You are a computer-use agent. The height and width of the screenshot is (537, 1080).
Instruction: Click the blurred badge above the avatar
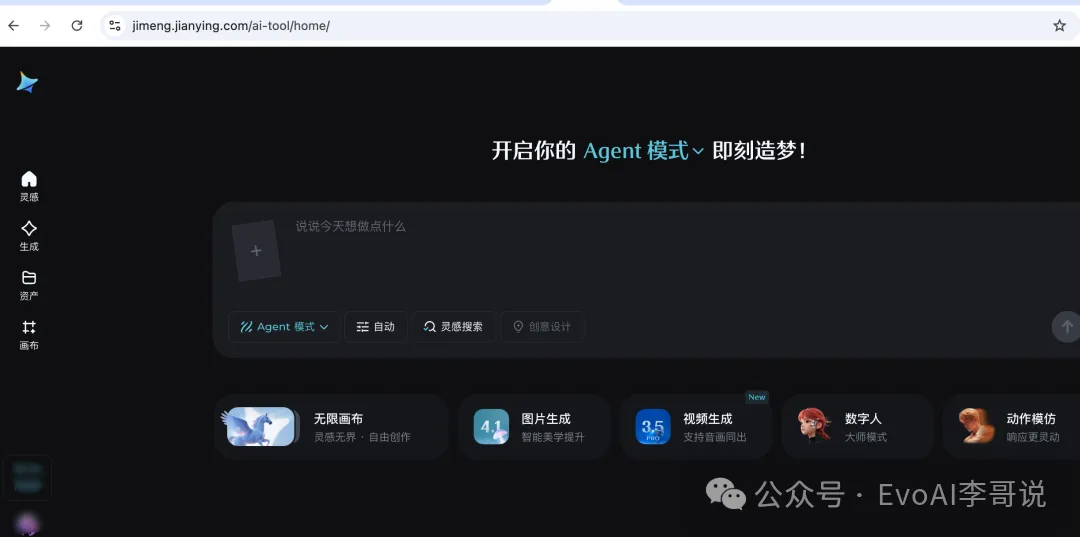click(28, 477)
